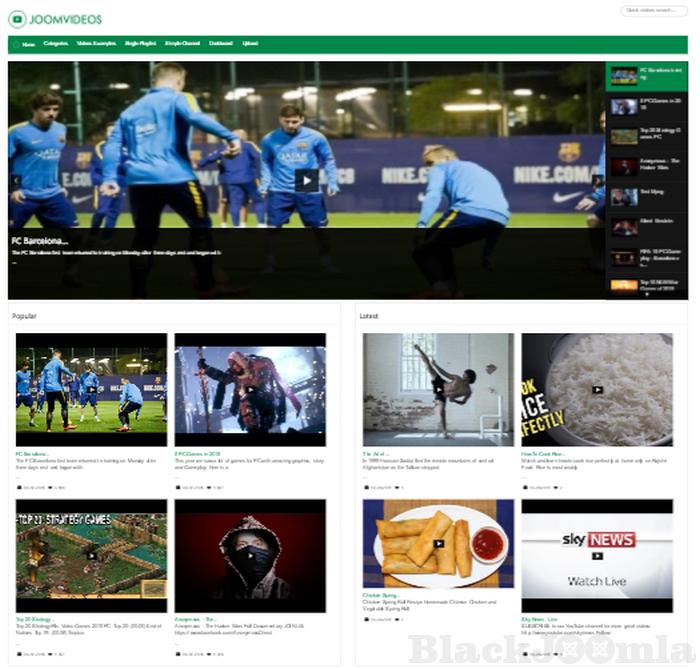The width and height of the screenshot is (700, 669).
Task: Open the Upload menu item
Action: tap(250, 44)
